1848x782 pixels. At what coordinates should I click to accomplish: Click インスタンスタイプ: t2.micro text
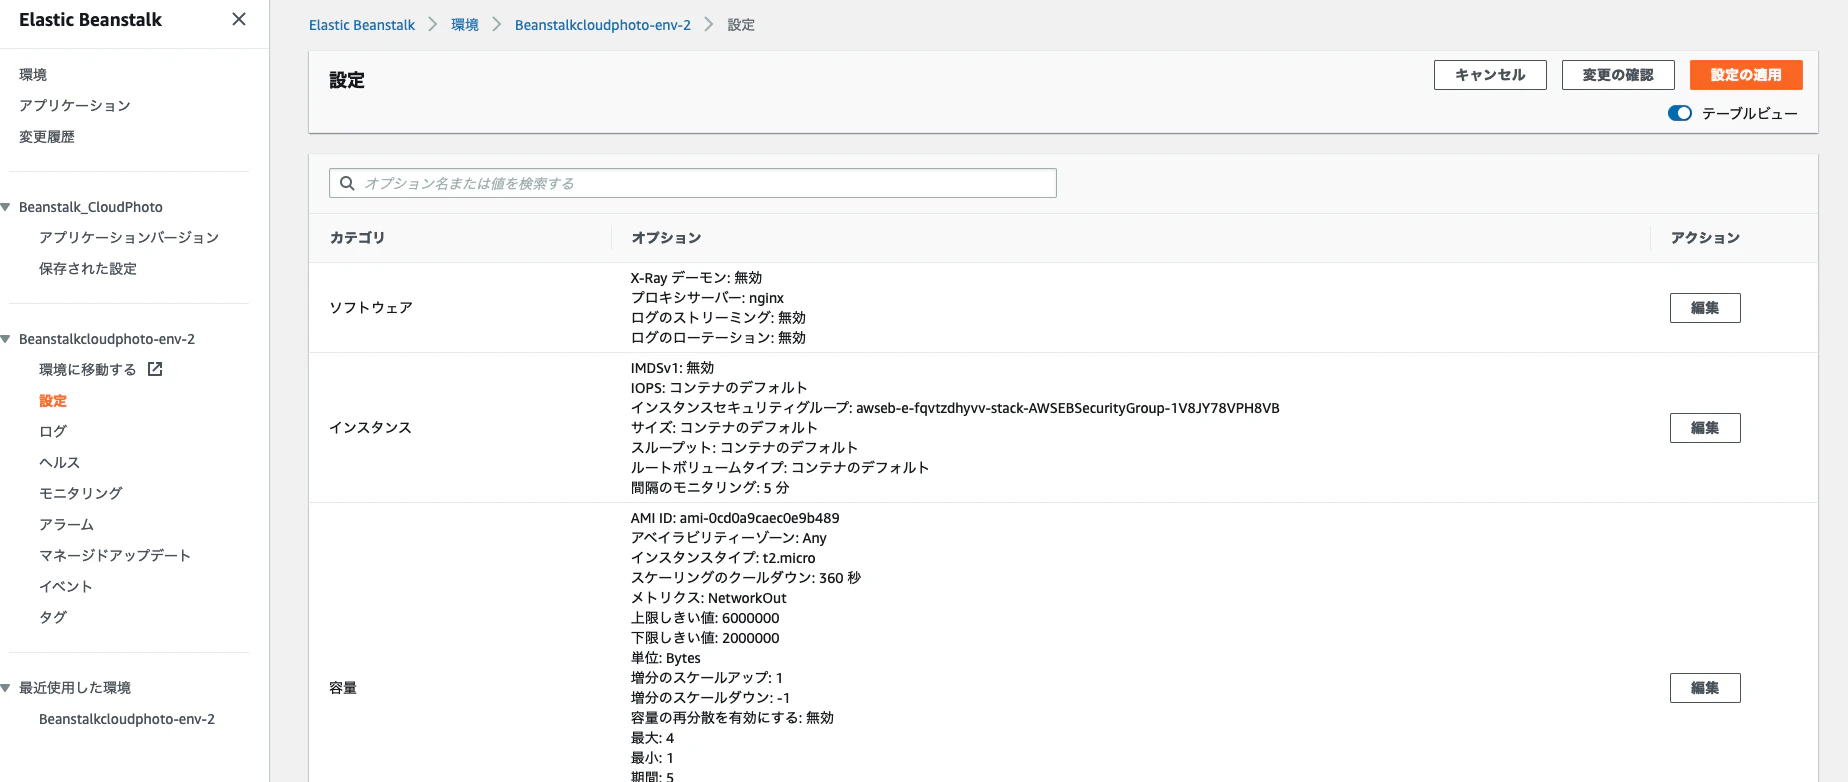click(723, 558)
